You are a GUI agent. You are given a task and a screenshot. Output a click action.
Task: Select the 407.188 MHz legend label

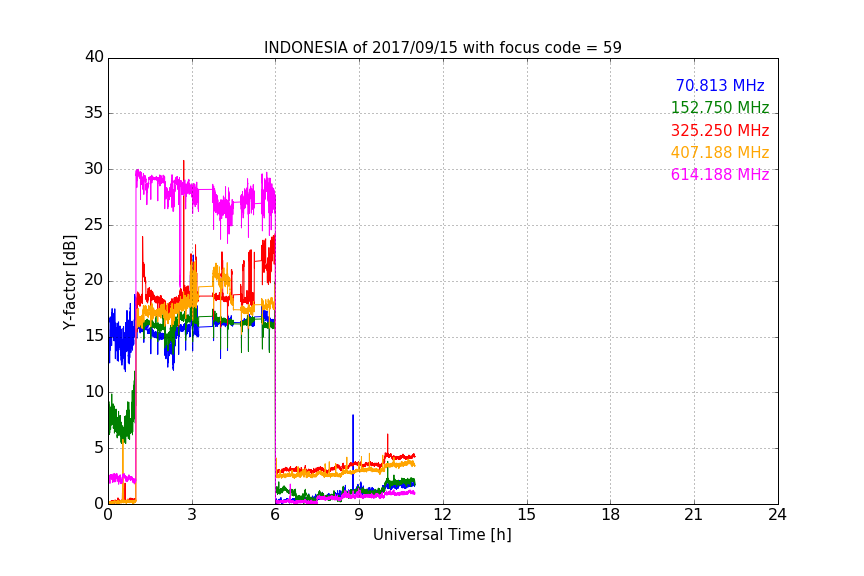click(x=720, y=152)
